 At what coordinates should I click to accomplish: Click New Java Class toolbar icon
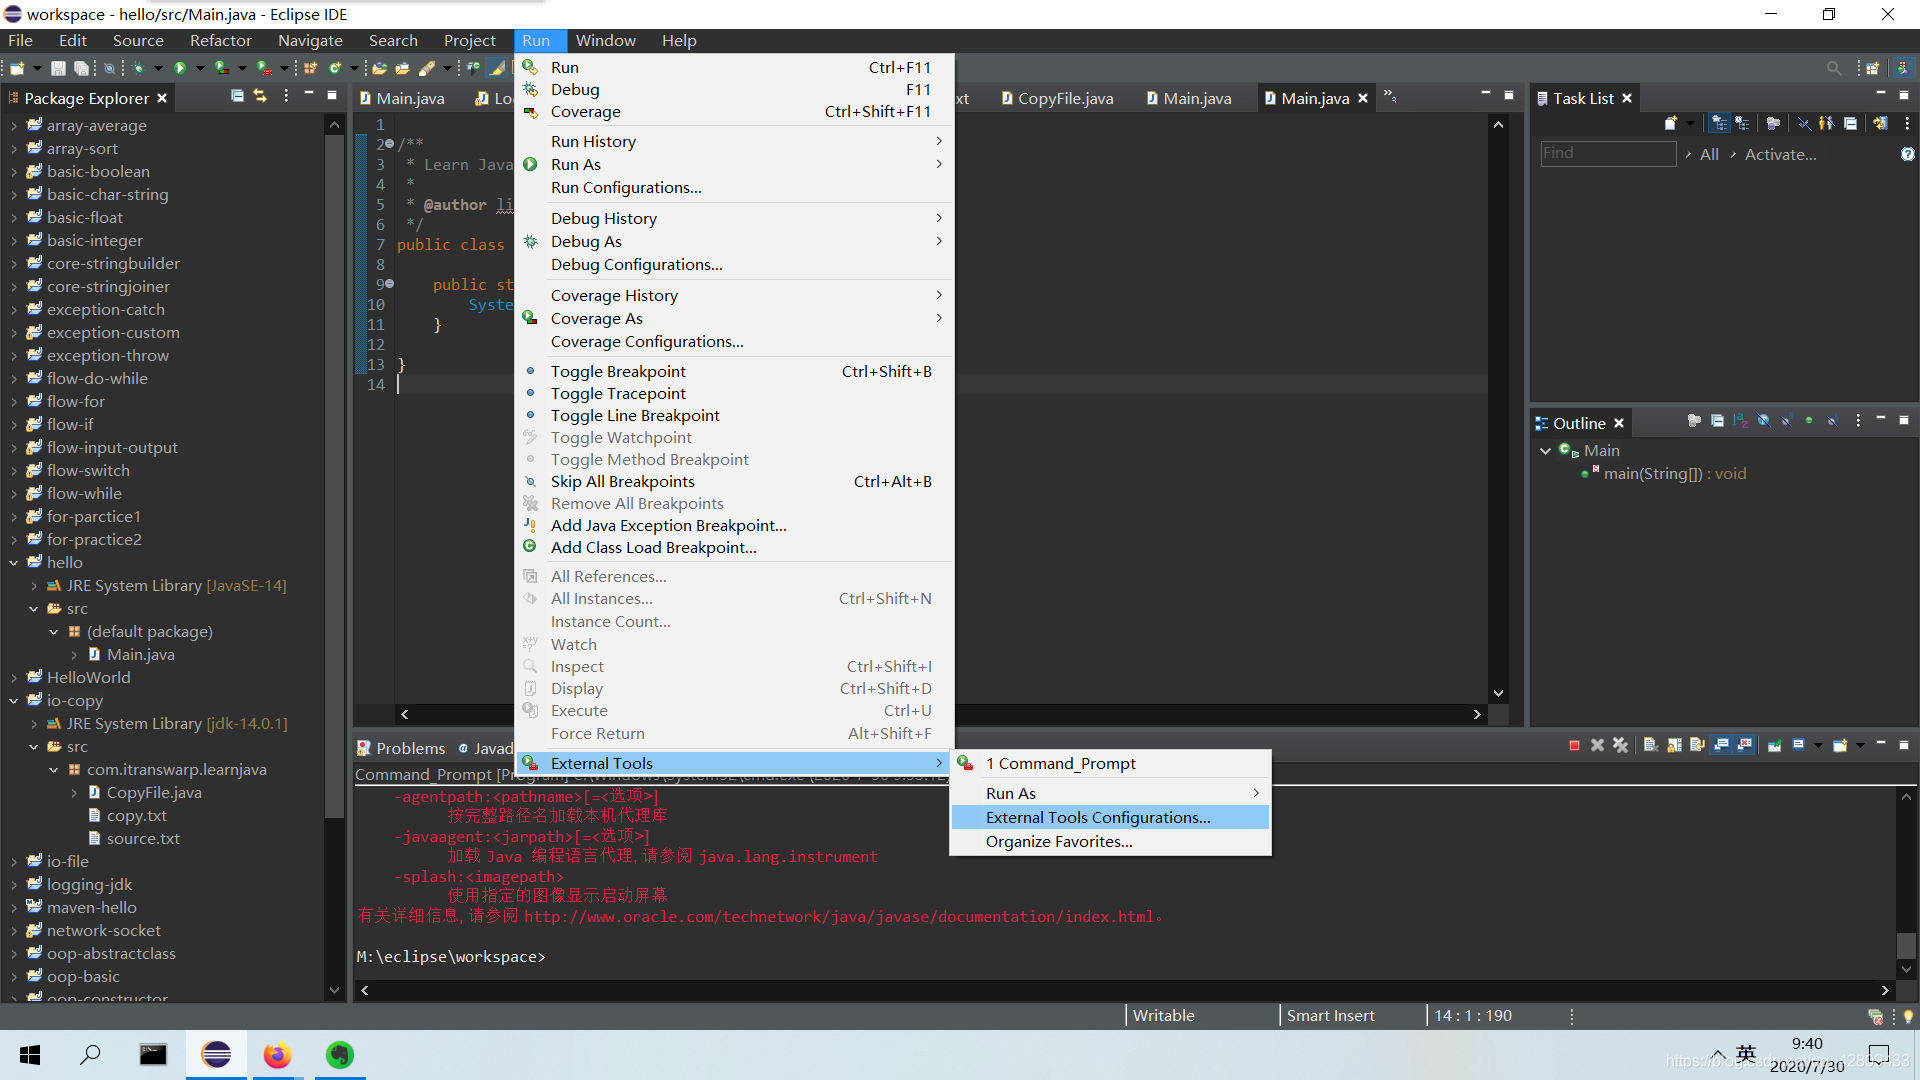[x=335, y=68]
